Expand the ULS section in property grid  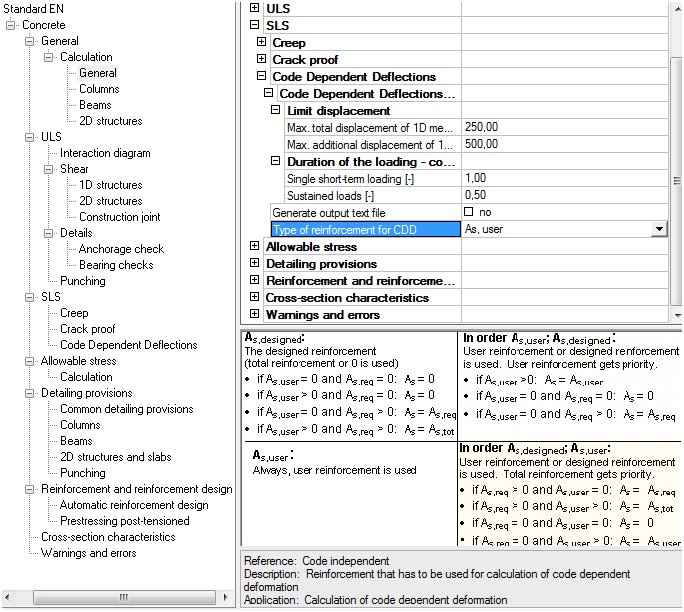click(x=254, y=8)
